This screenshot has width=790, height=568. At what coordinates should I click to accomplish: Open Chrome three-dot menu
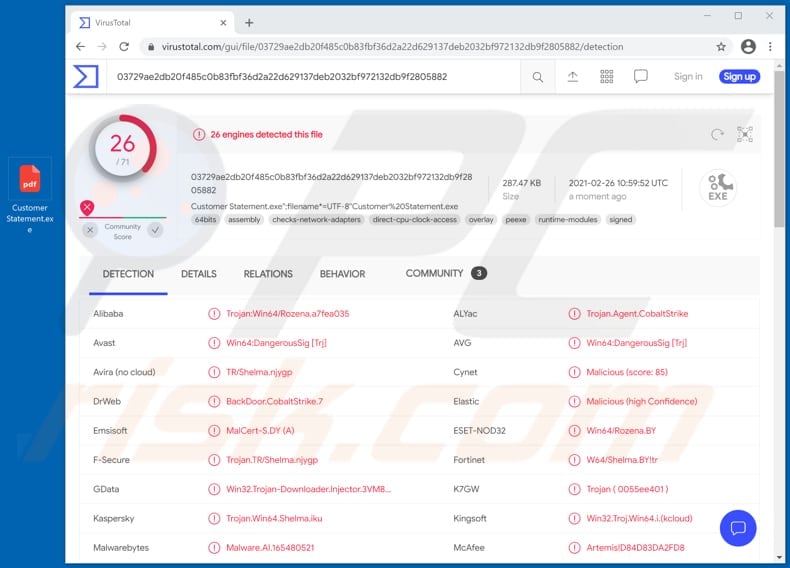click(x=770, y=47)
